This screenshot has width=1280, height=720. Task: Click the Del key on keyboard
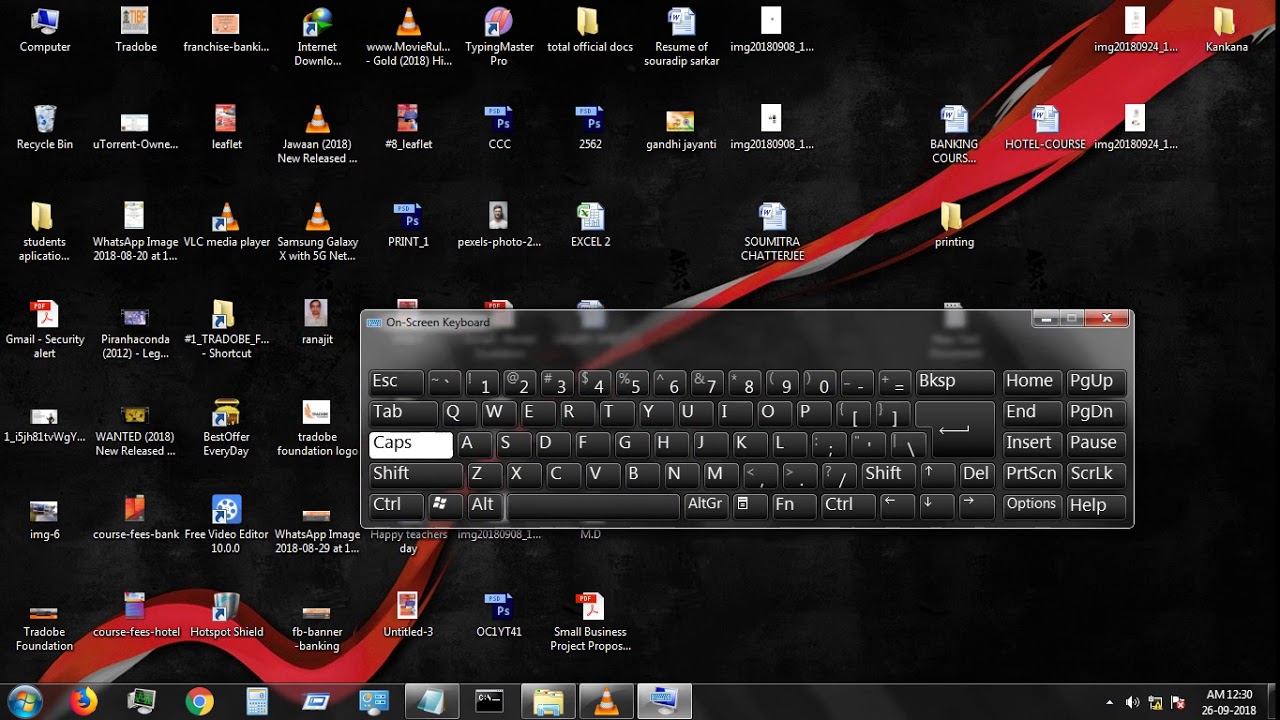point(977,475)
